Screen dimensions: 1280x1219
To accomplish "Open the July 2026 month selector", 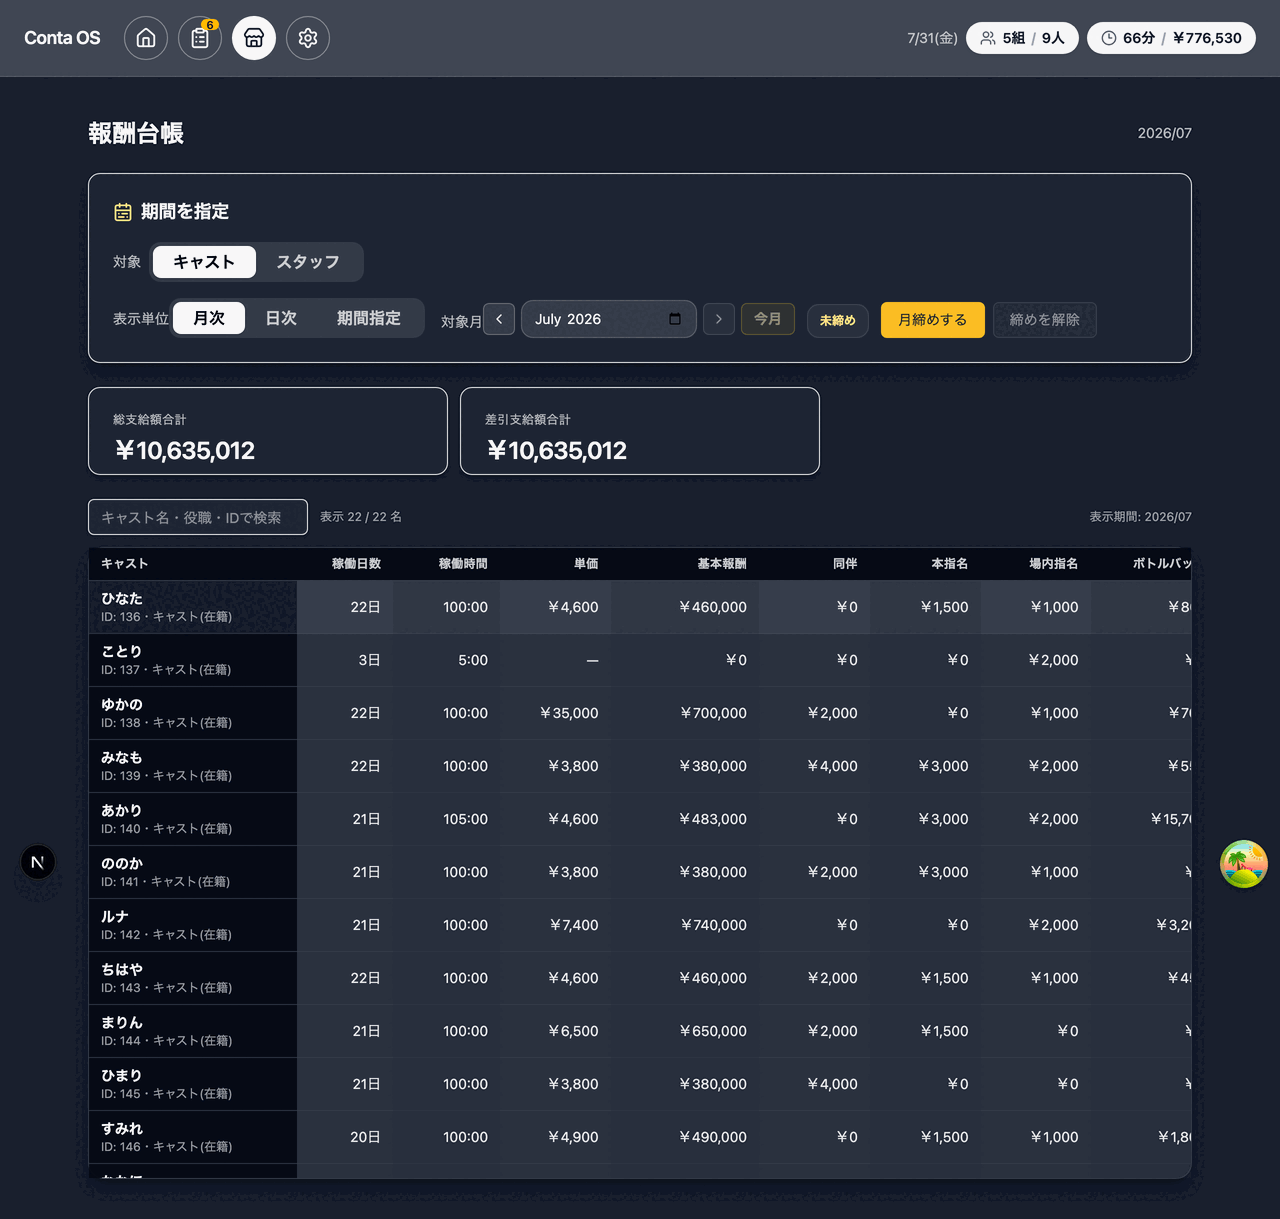I will click(x=608, y=319).
